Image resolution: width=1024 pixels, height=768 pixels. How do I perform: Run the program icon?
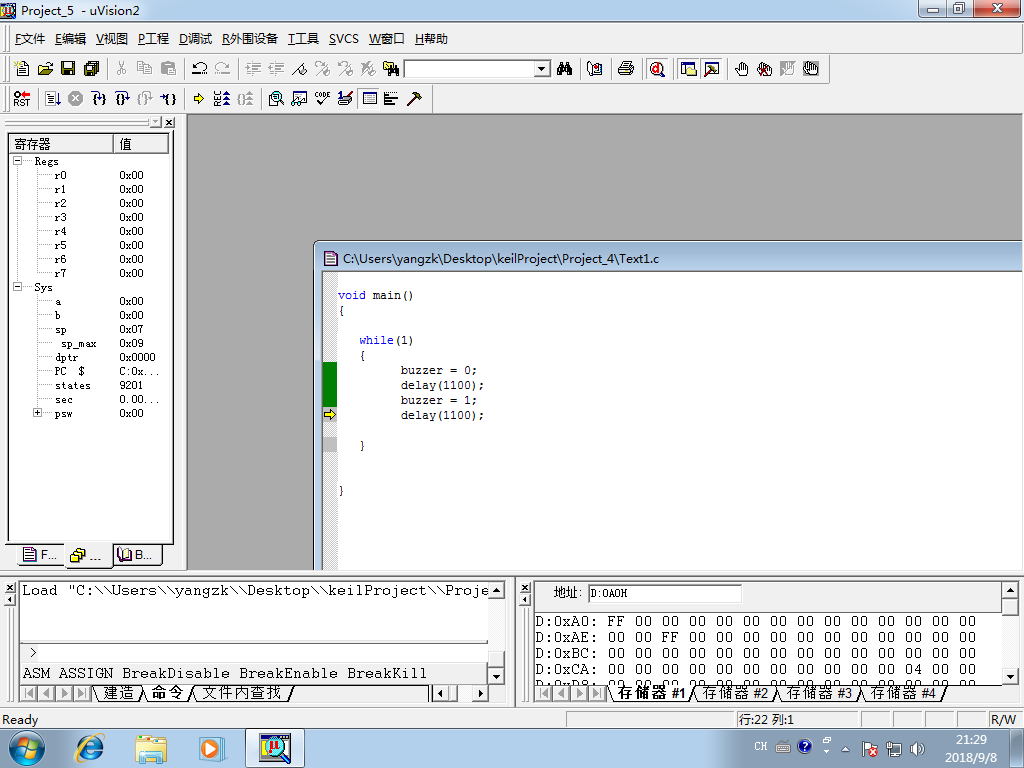click(53, 99)
